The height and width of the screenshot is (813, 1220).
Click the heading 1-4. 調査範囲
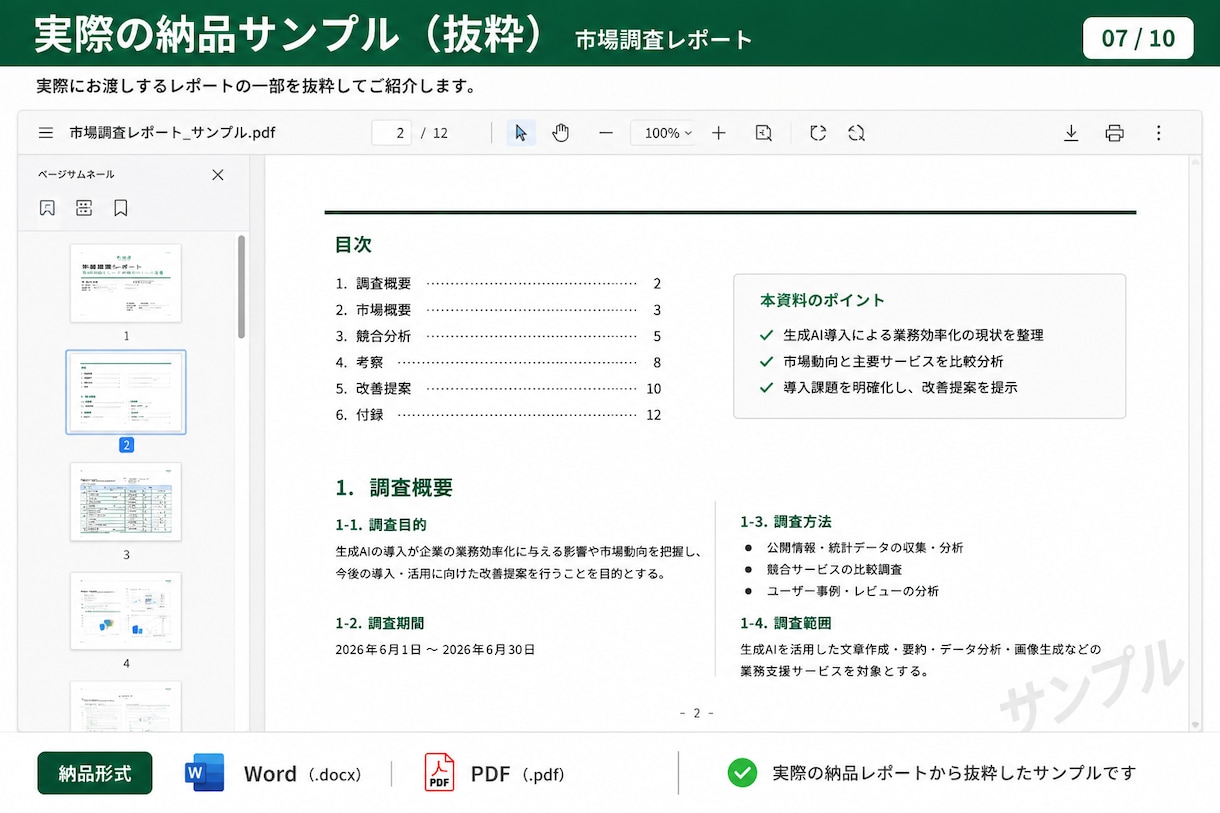(x=786, y=623)
